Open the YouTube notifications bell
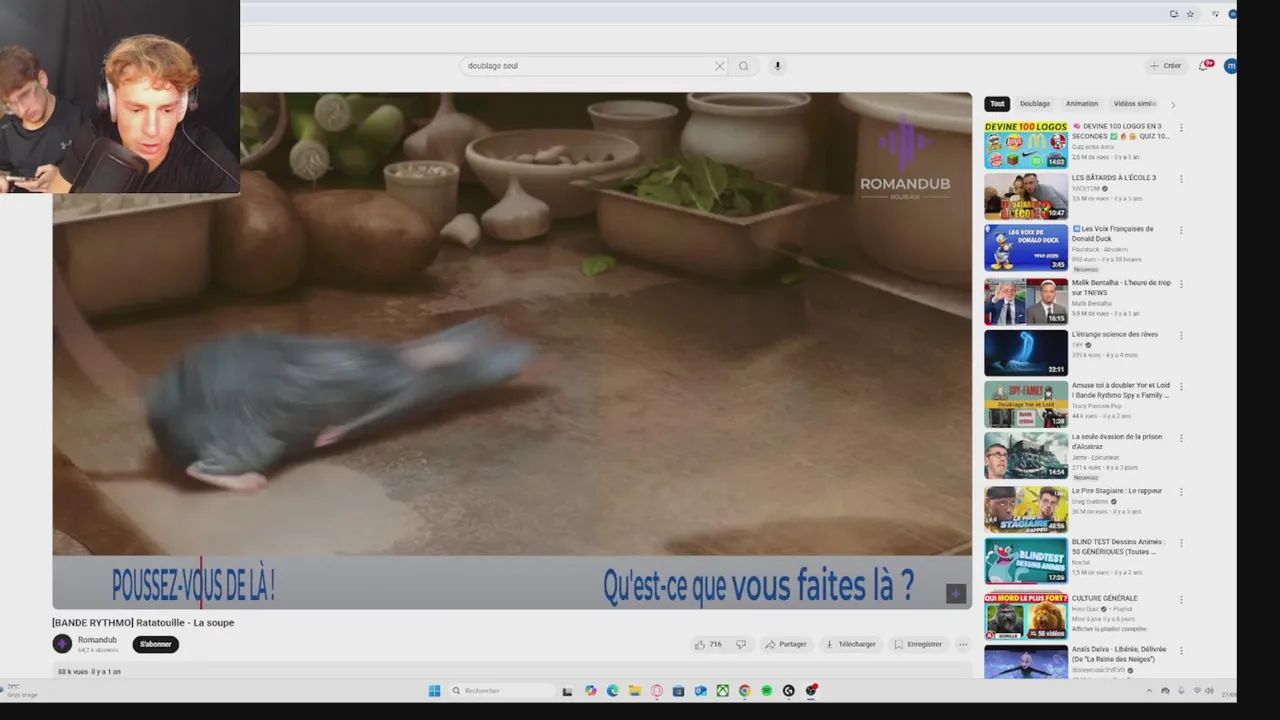Image resolution: width=1280 pixels, height=720 pixels. tap(1205, 66)
